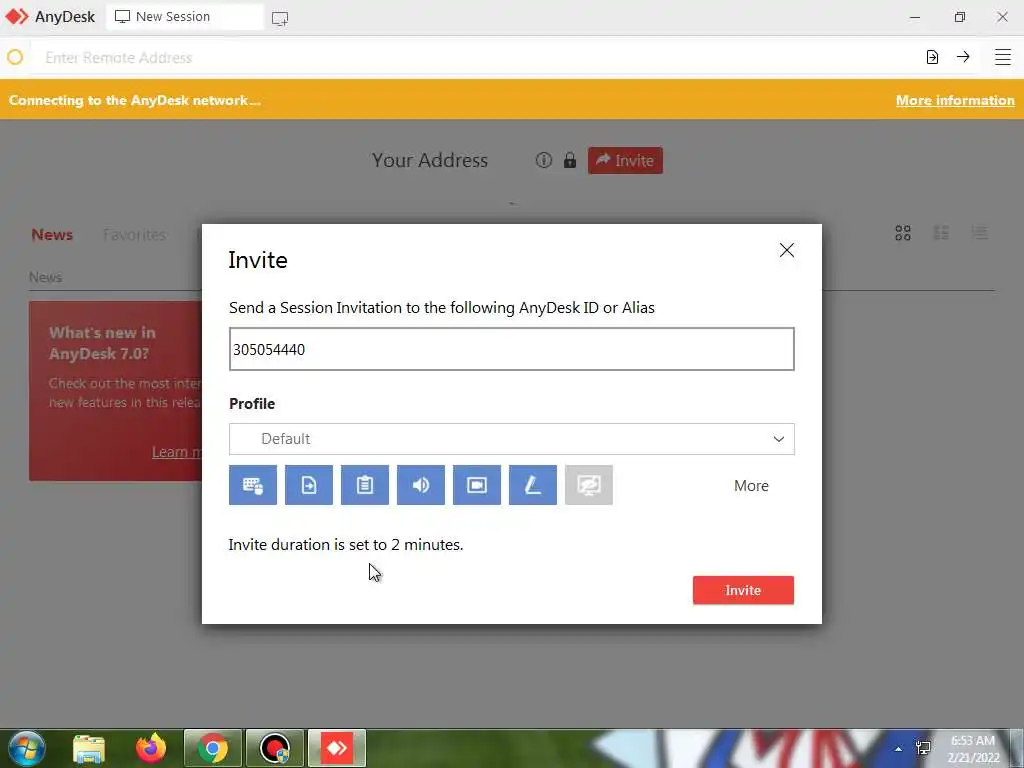
Task: Toggle sound transmission permission icon
Action: tap(421, 485)
